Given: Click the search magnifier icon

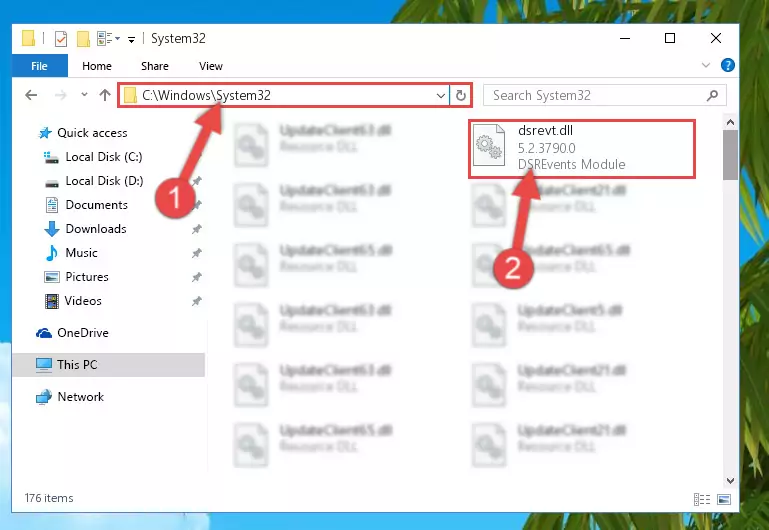Looking at the screenshot, I should [x=712, y=95].
